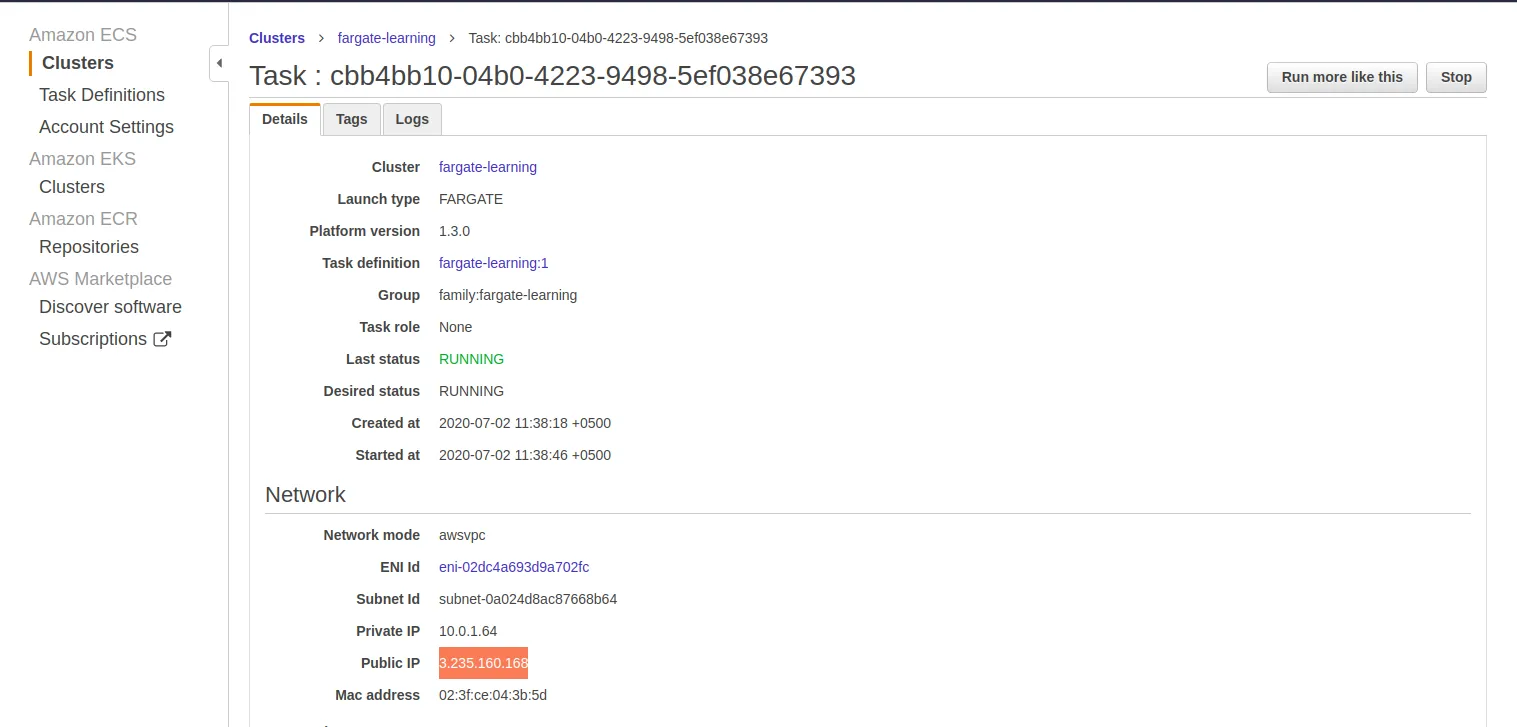Screen dimensions: 1517x727
Task: Collapse the sidebar with the arrow handle
Action: click(219, 64)
